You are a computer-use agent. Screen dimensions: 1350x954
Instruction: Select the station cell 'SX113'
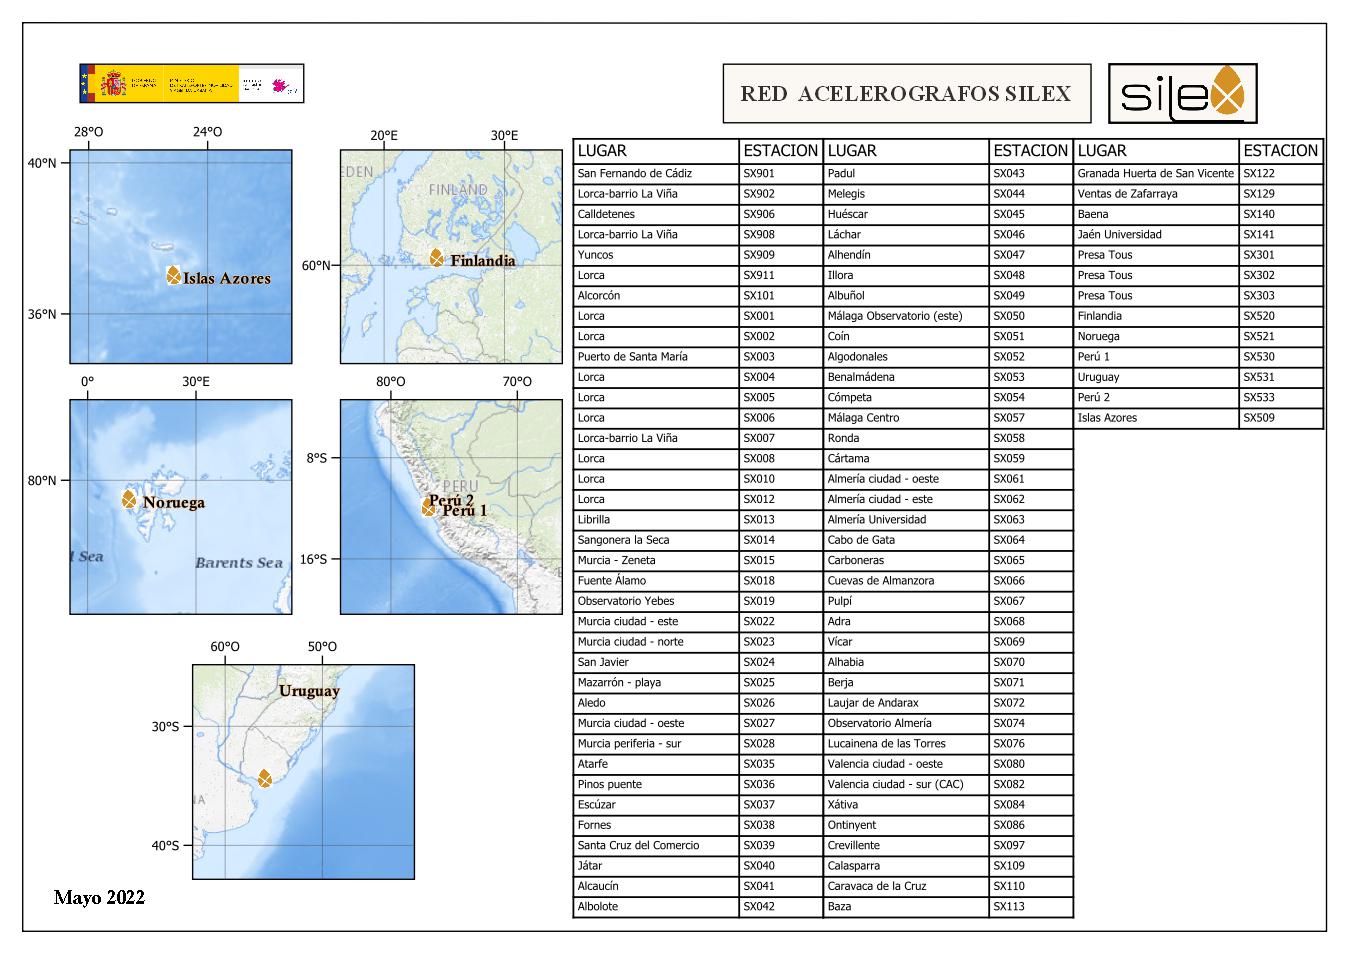(x=1031, y=906)
